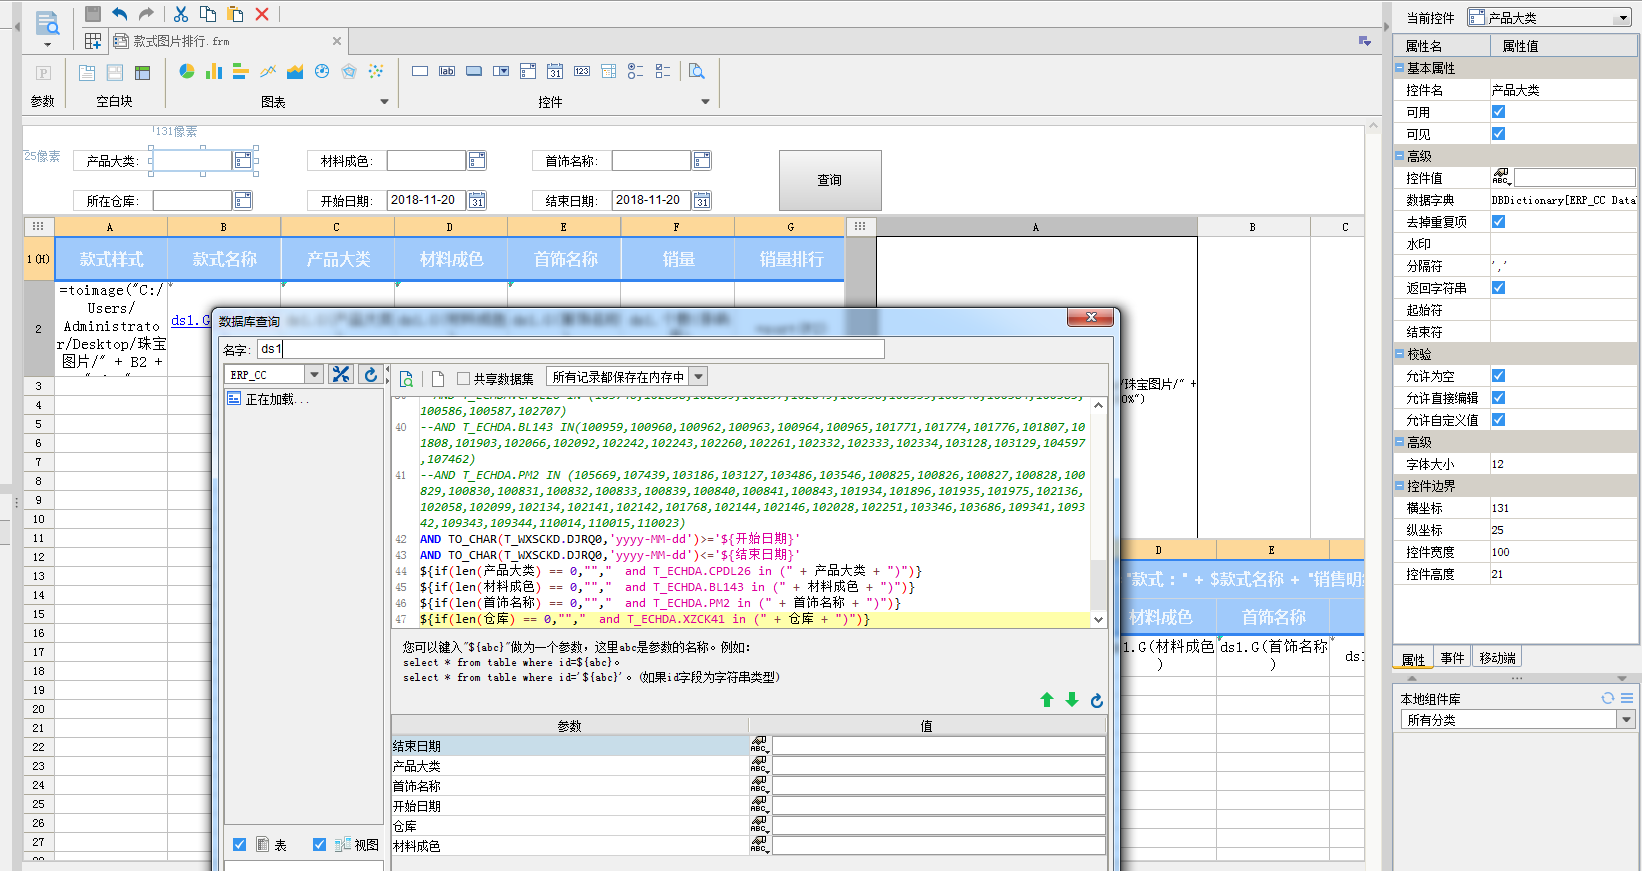Refresh the parameter list in query dialog

tap(1097, 700)
